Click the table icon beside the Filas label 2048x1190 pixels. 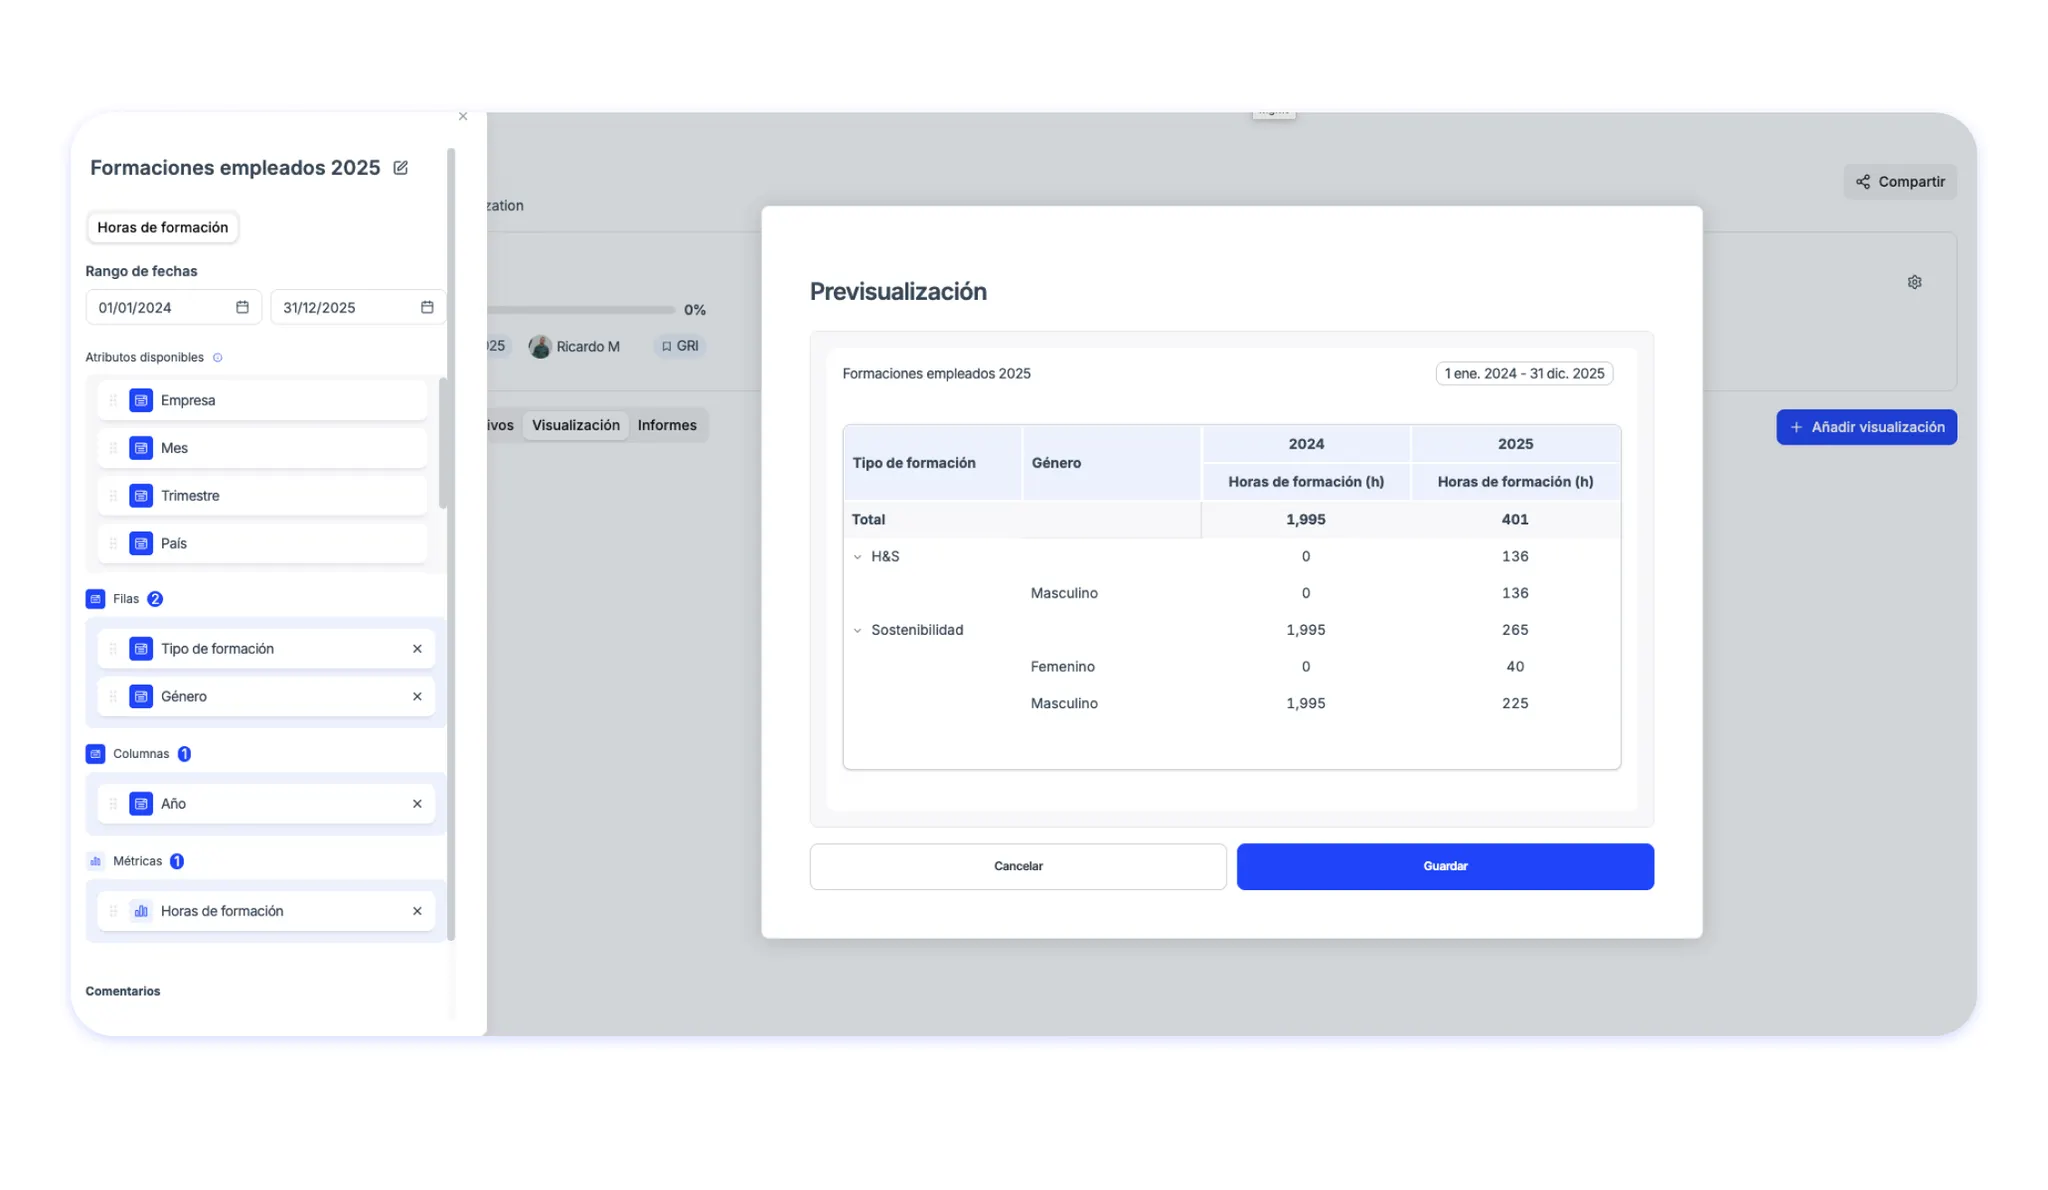pyautogui.click(x=95, y=598)
